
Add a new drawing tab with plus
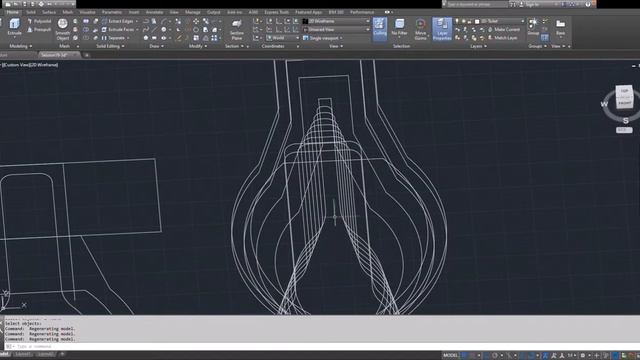(86, 55)
